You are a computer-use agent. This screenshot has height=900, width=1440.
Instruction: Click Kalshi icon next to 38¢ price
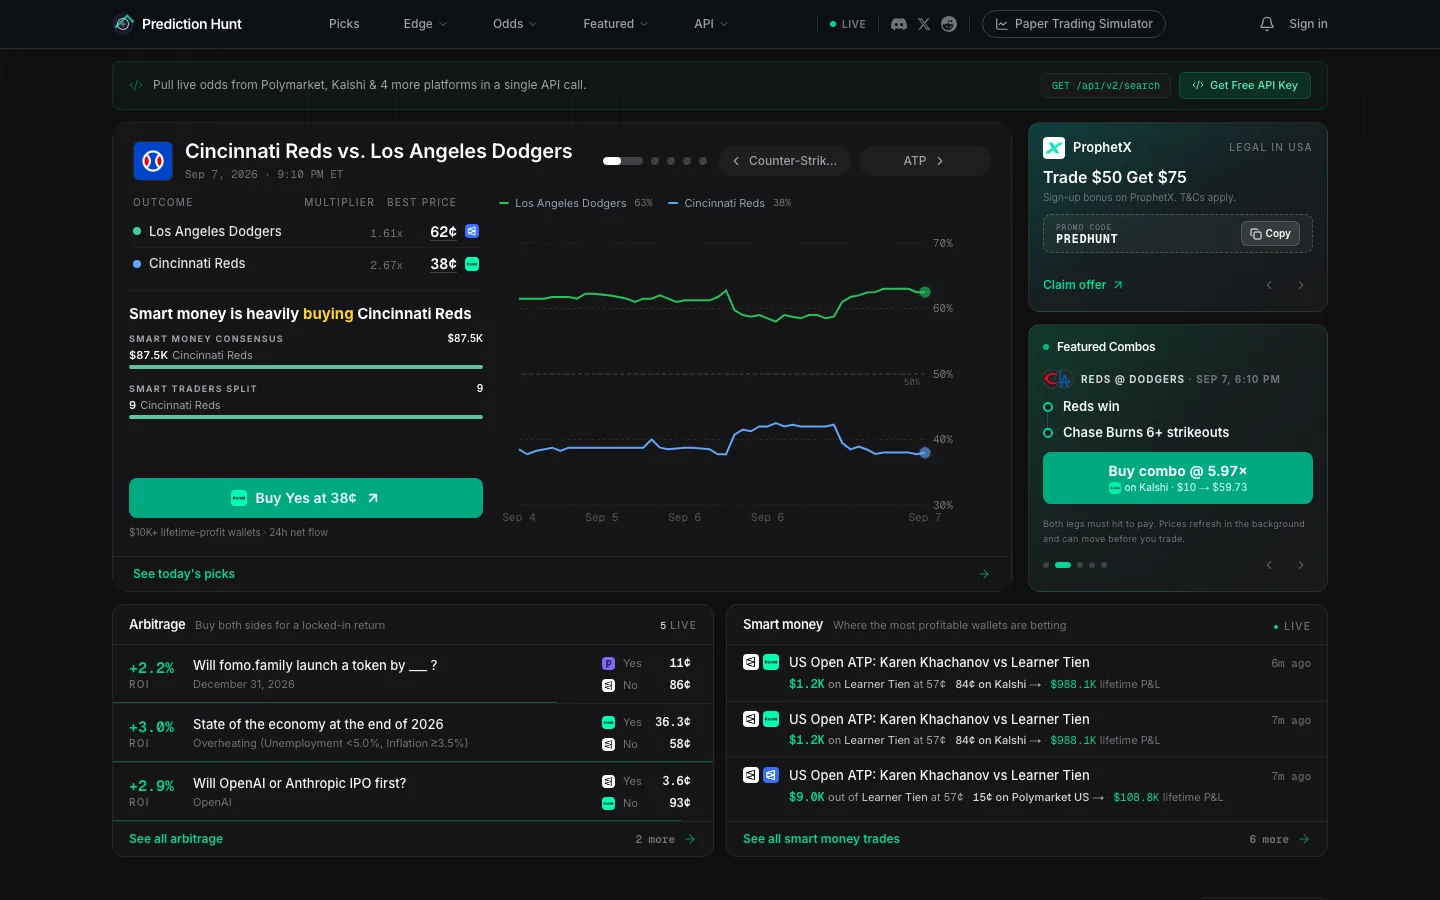[472, 264]
